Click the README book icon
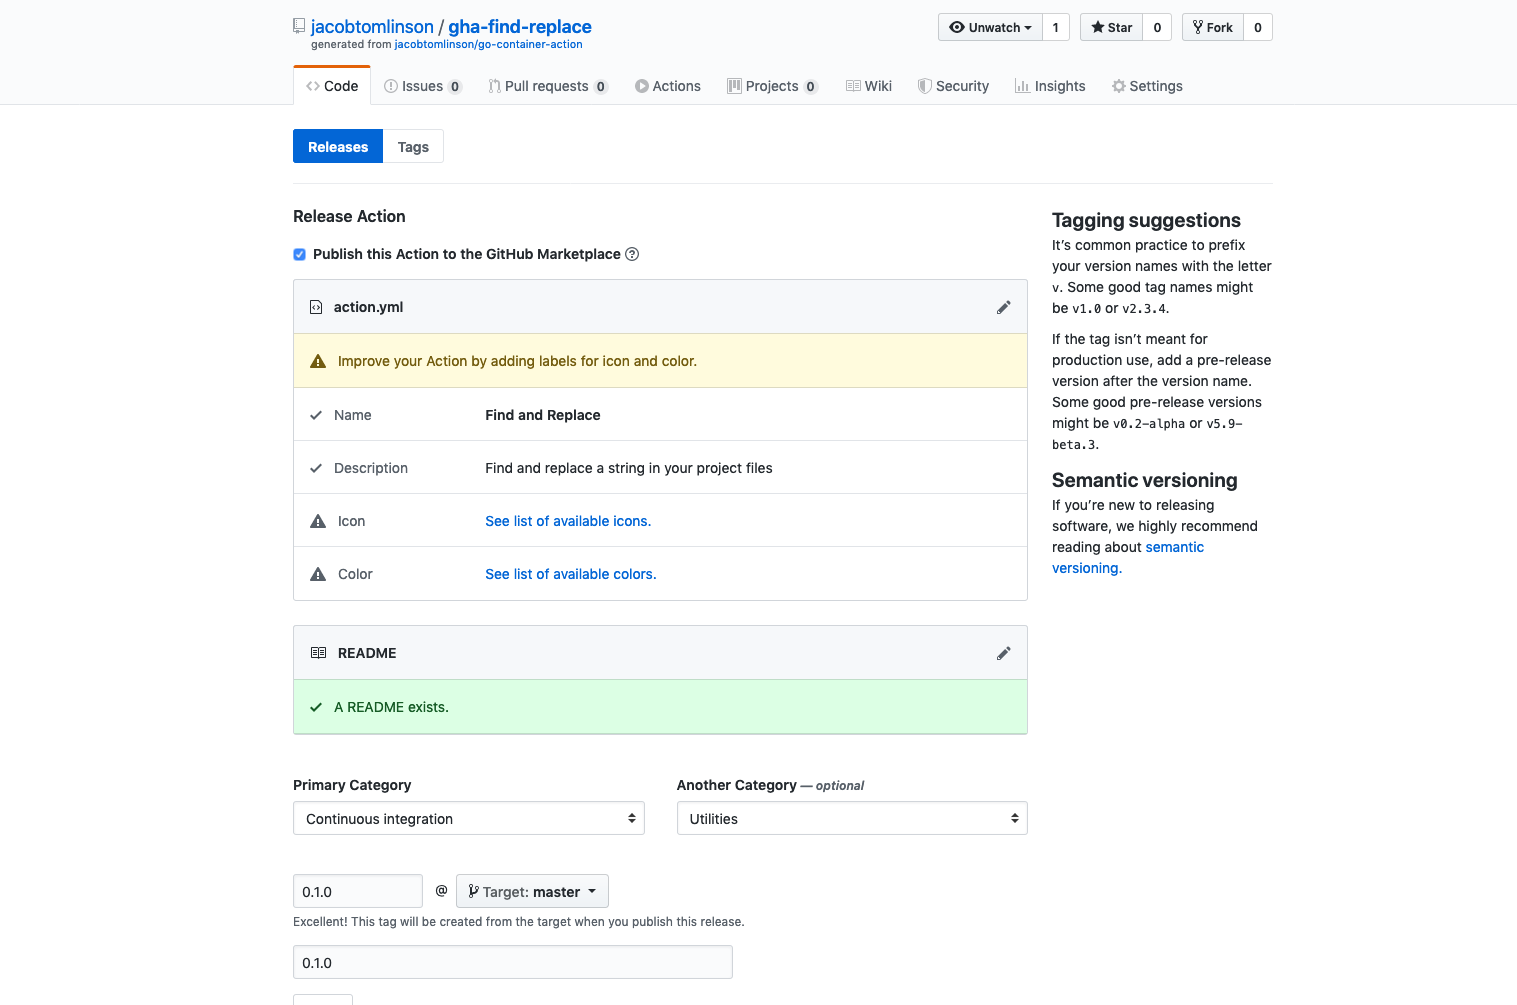This screenshot has height=1005, width=1517. click(318, 653)
